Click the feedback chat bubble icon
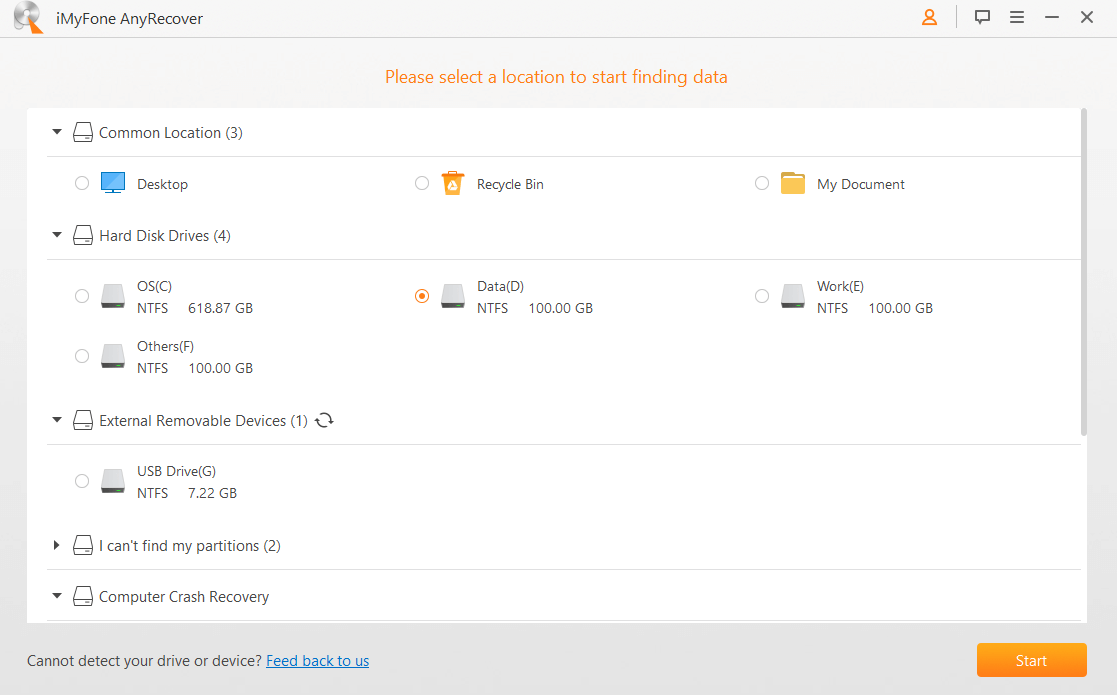1117x695 pixels. click(981, 17)
